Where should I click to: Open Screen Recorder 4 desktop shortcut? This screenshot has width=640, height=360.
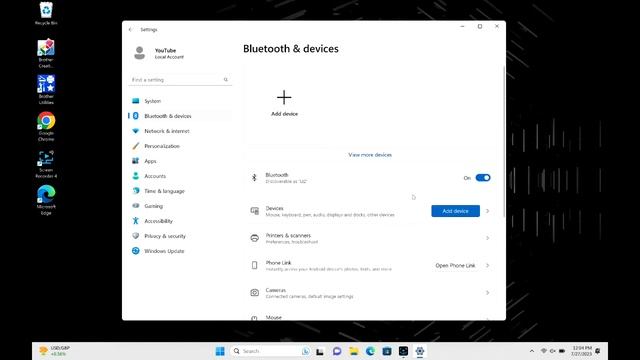(46, 164)
